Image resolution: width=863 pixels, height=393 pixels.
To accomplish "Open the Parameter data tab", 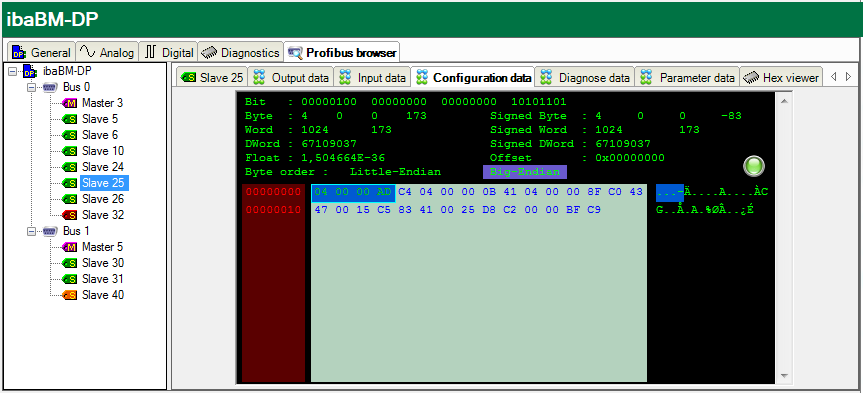I will click(687, 78).
